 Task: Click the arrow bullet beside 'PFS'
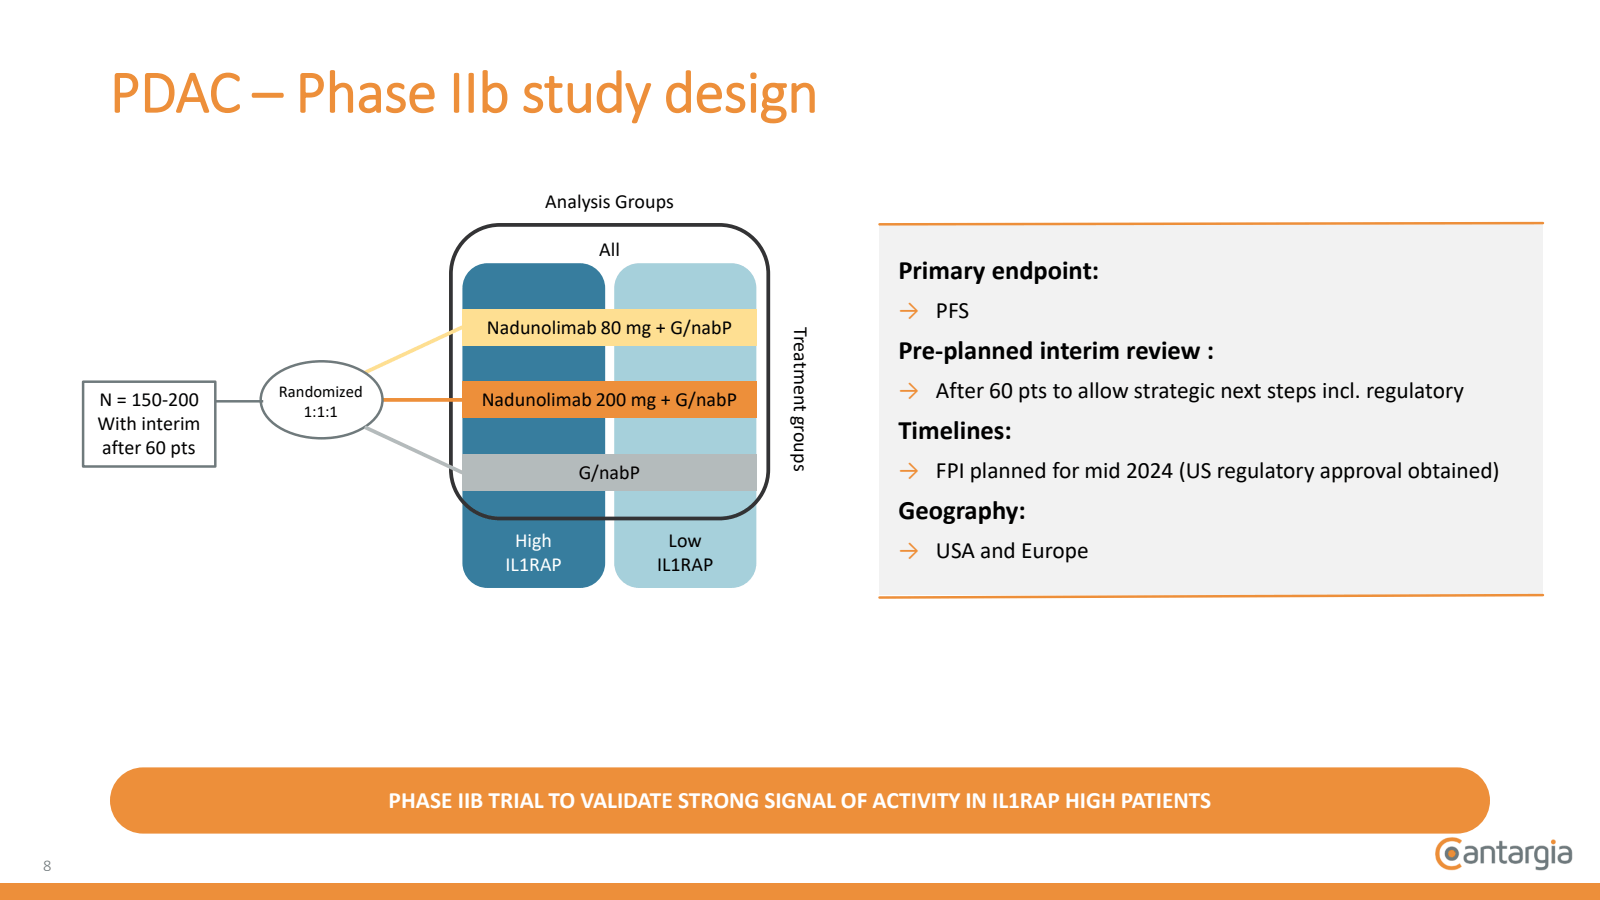pyautogui.click(x=909, y=311)
